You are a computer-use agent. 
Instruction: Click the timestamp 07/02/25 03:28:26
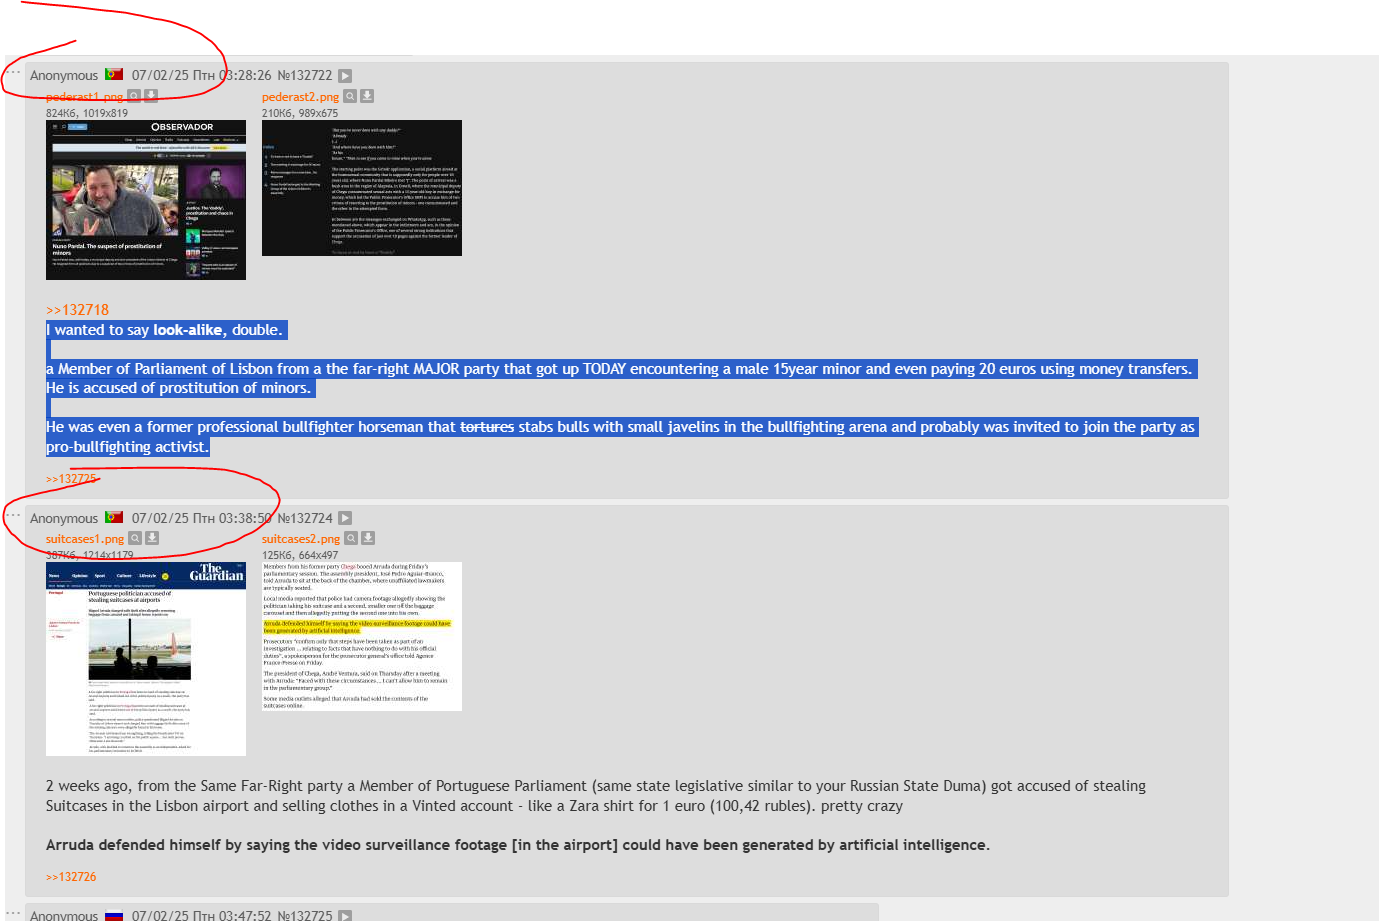click(x=201, y=75)
